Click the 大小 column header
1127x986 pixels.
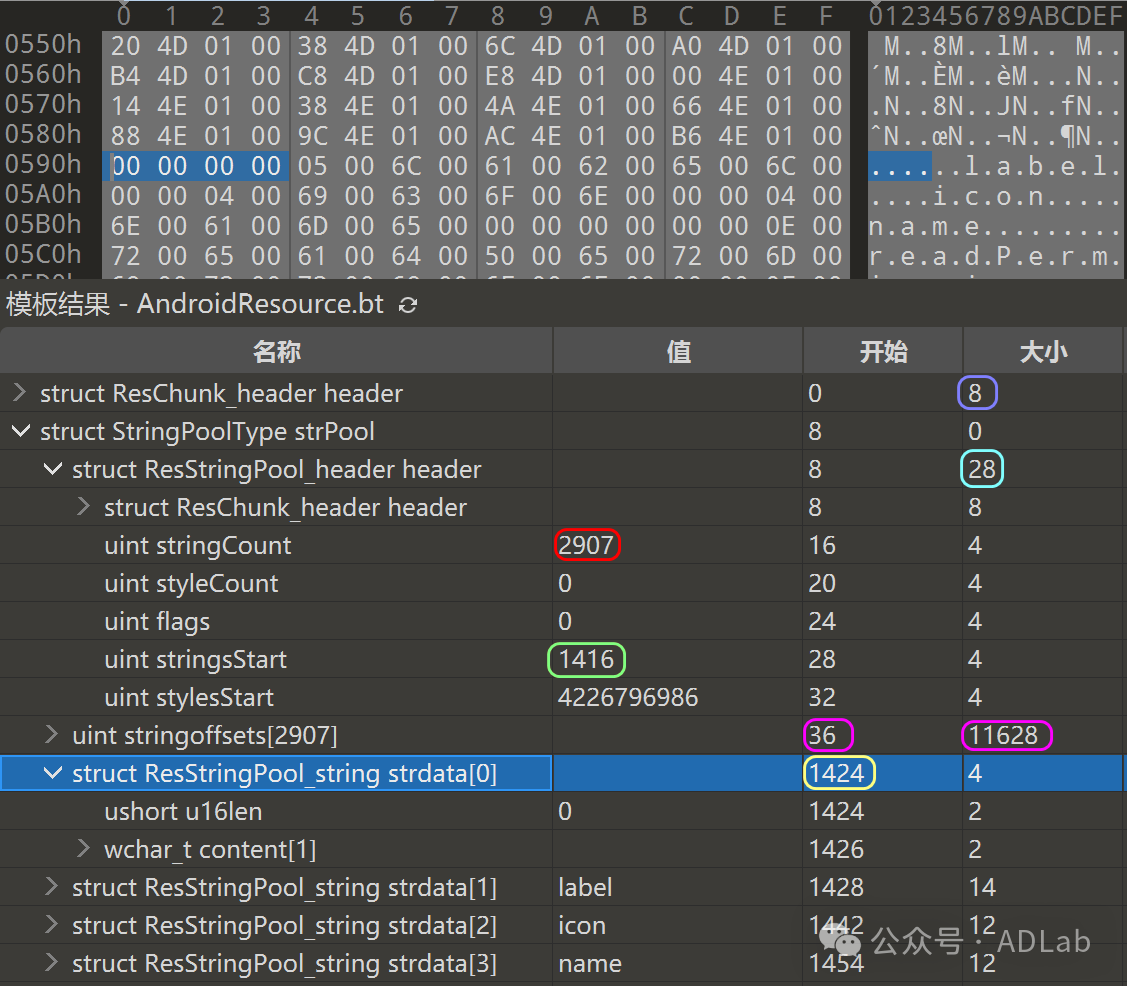pos(1043,352)
